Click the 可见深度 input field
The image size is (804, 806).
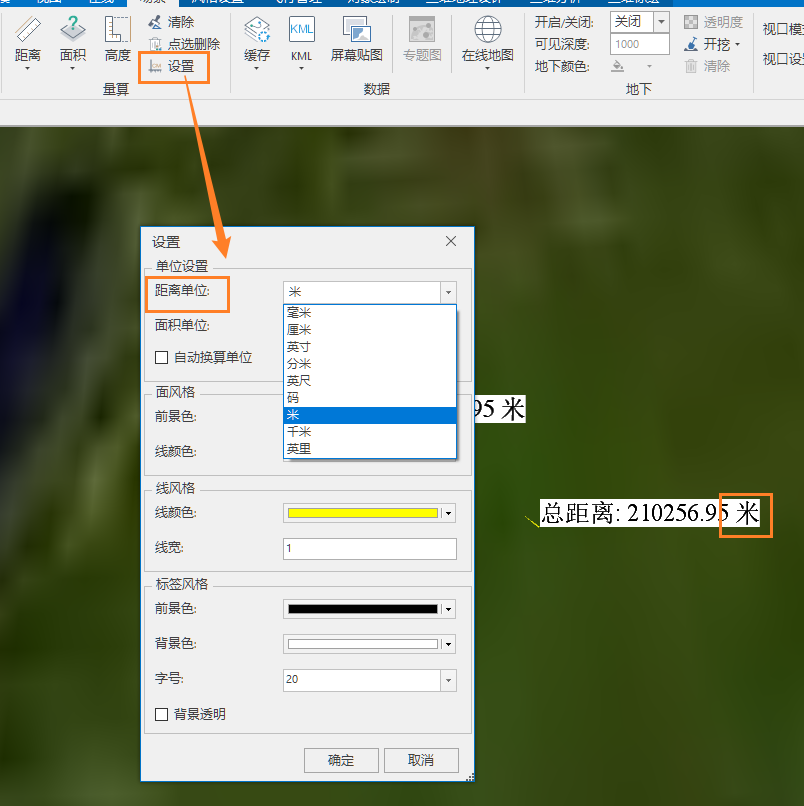[x=639, y=44]
